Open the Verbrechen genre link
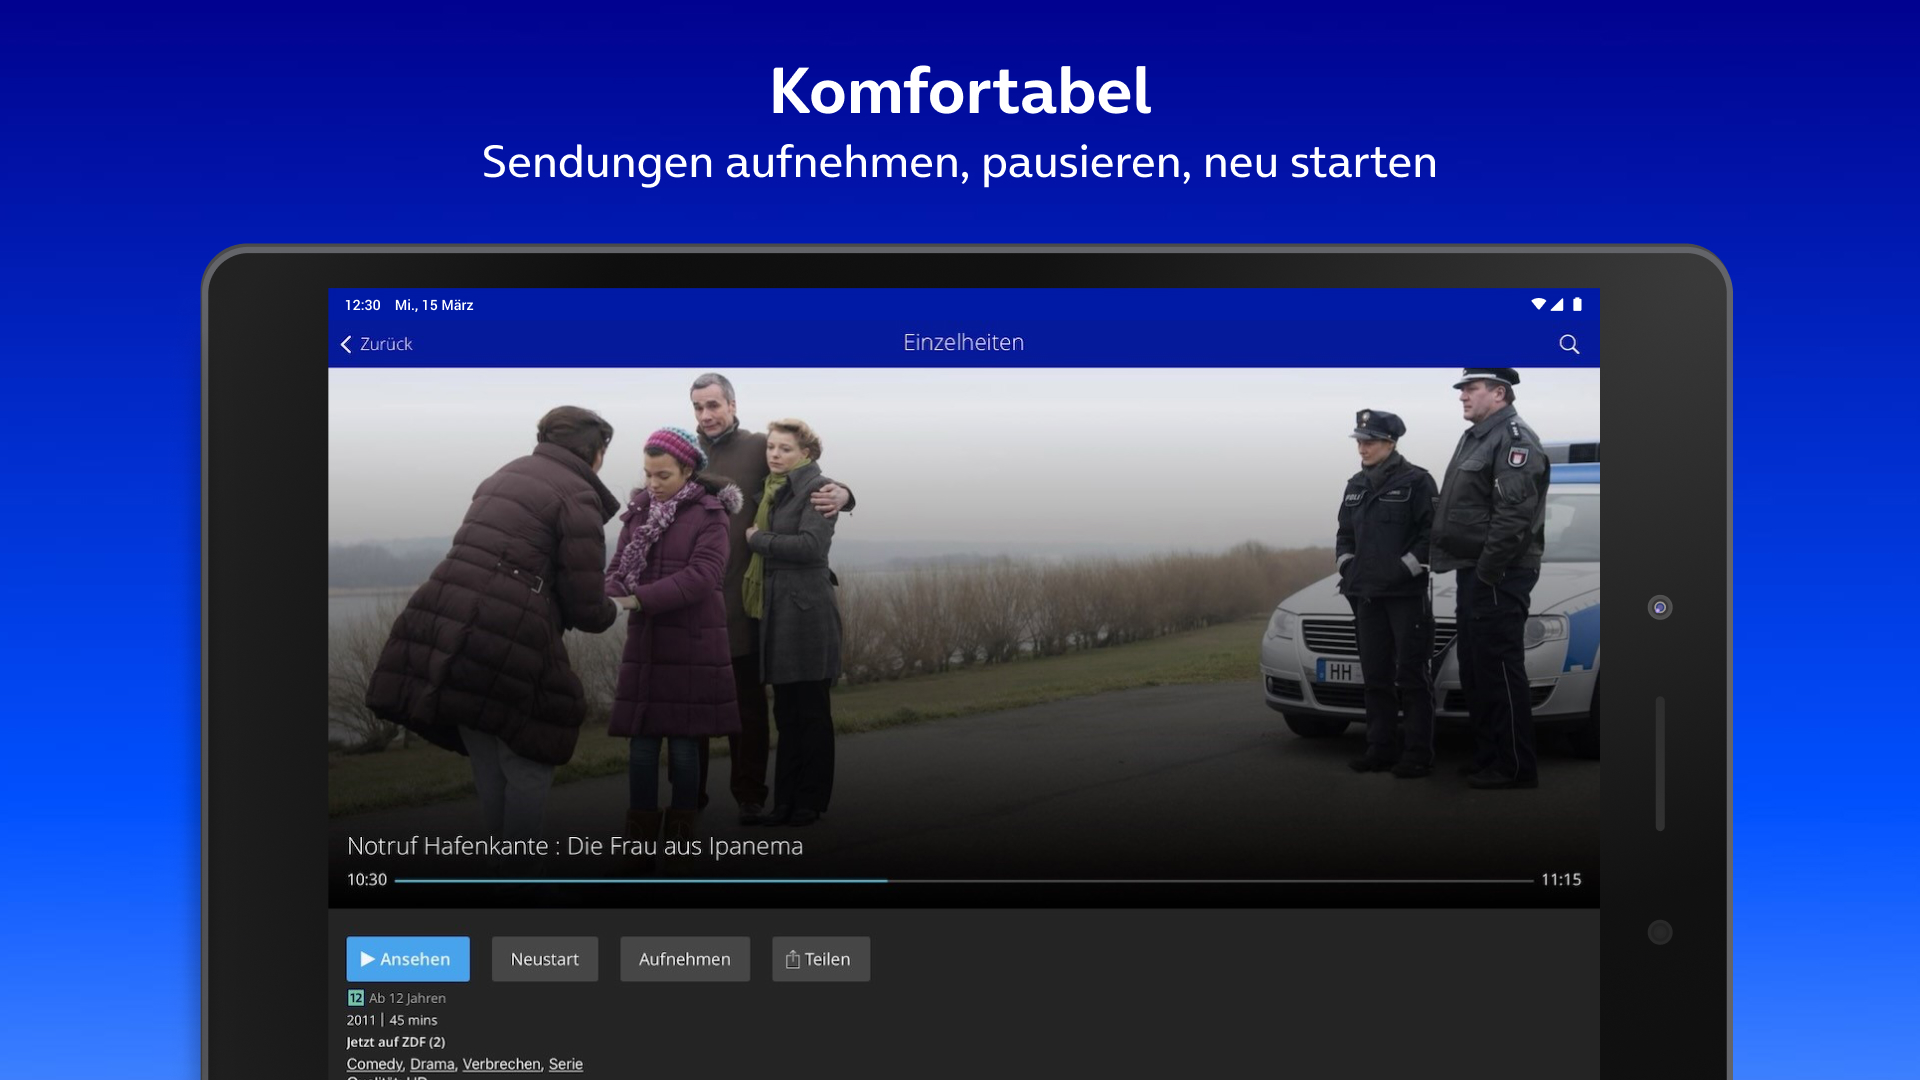 [x=501, y=1064]
